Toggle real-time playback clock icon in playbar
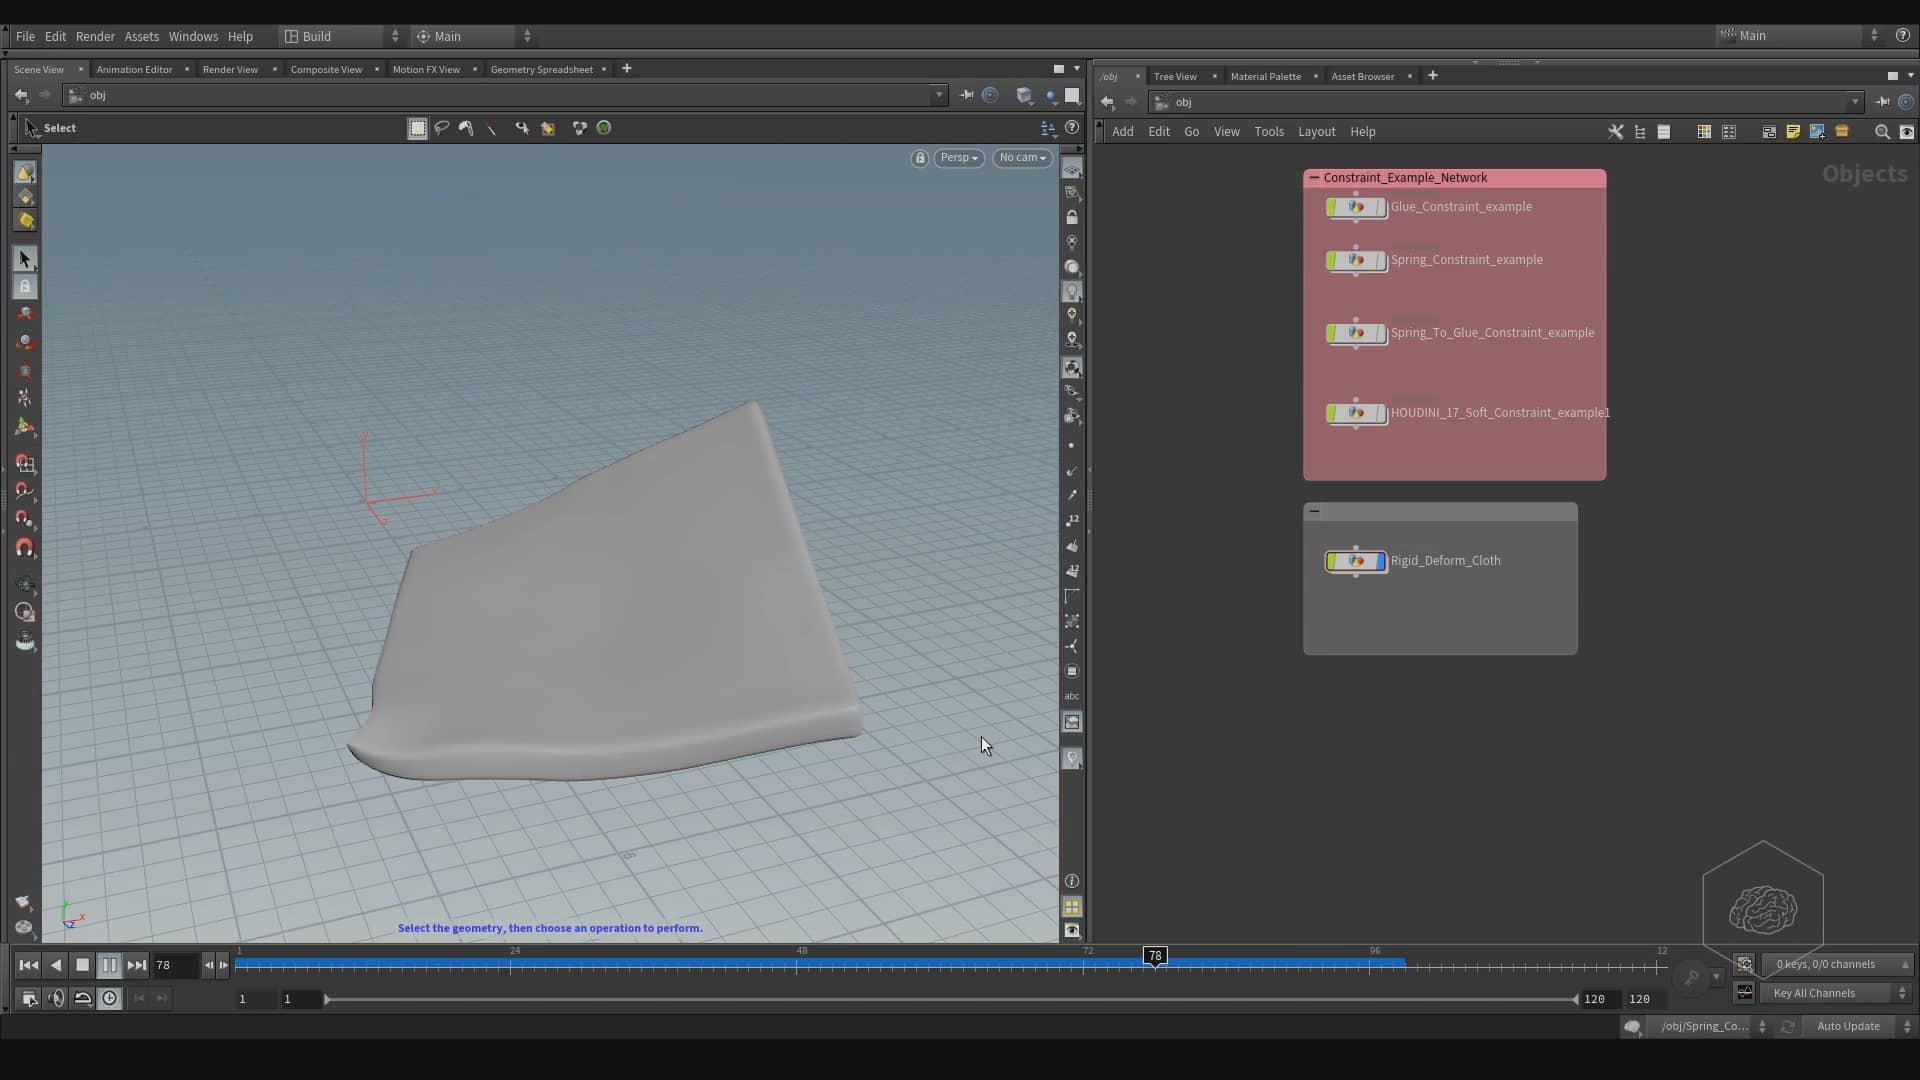The width and height of the screenshot is (1920, 1080). click(110, 998)
